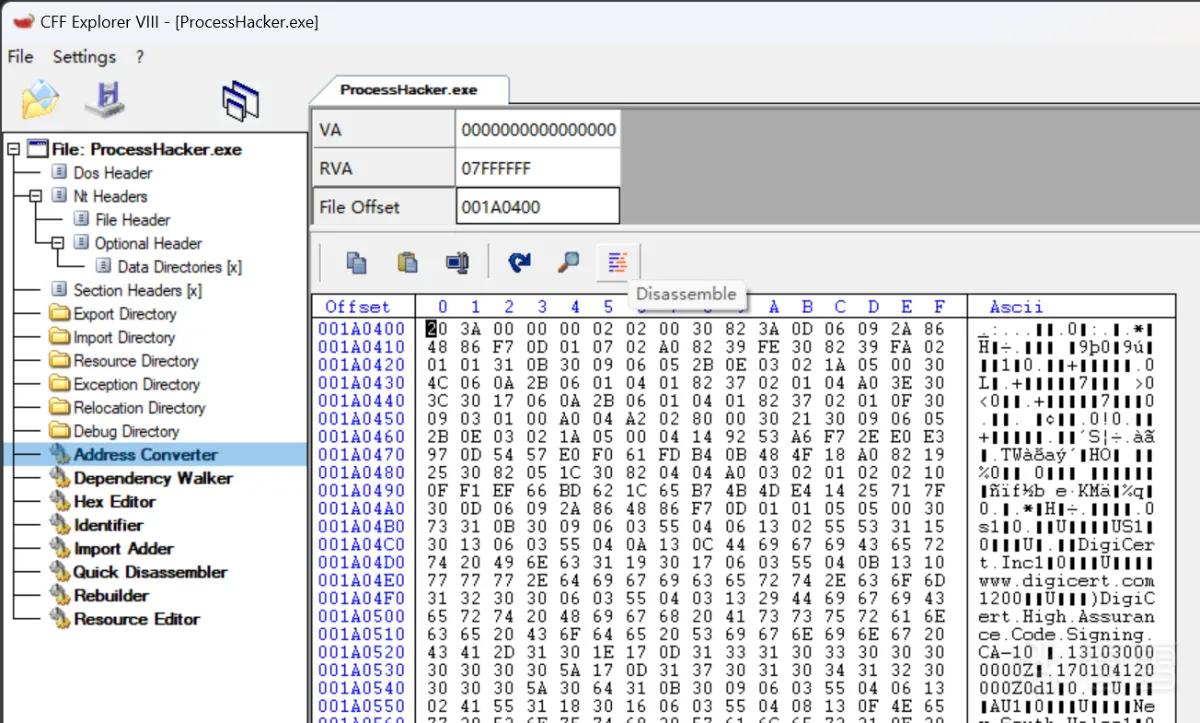Click the open file folder icon
This screenshot has width=1200, height=723.
pos(41,98)
